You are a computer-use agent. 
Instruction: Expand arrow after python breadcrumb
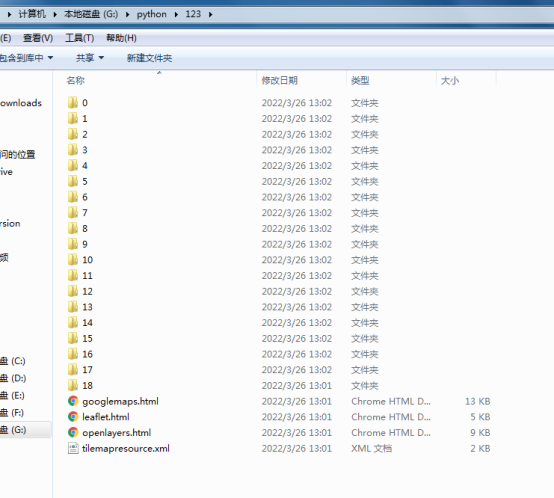pos(176,14)
